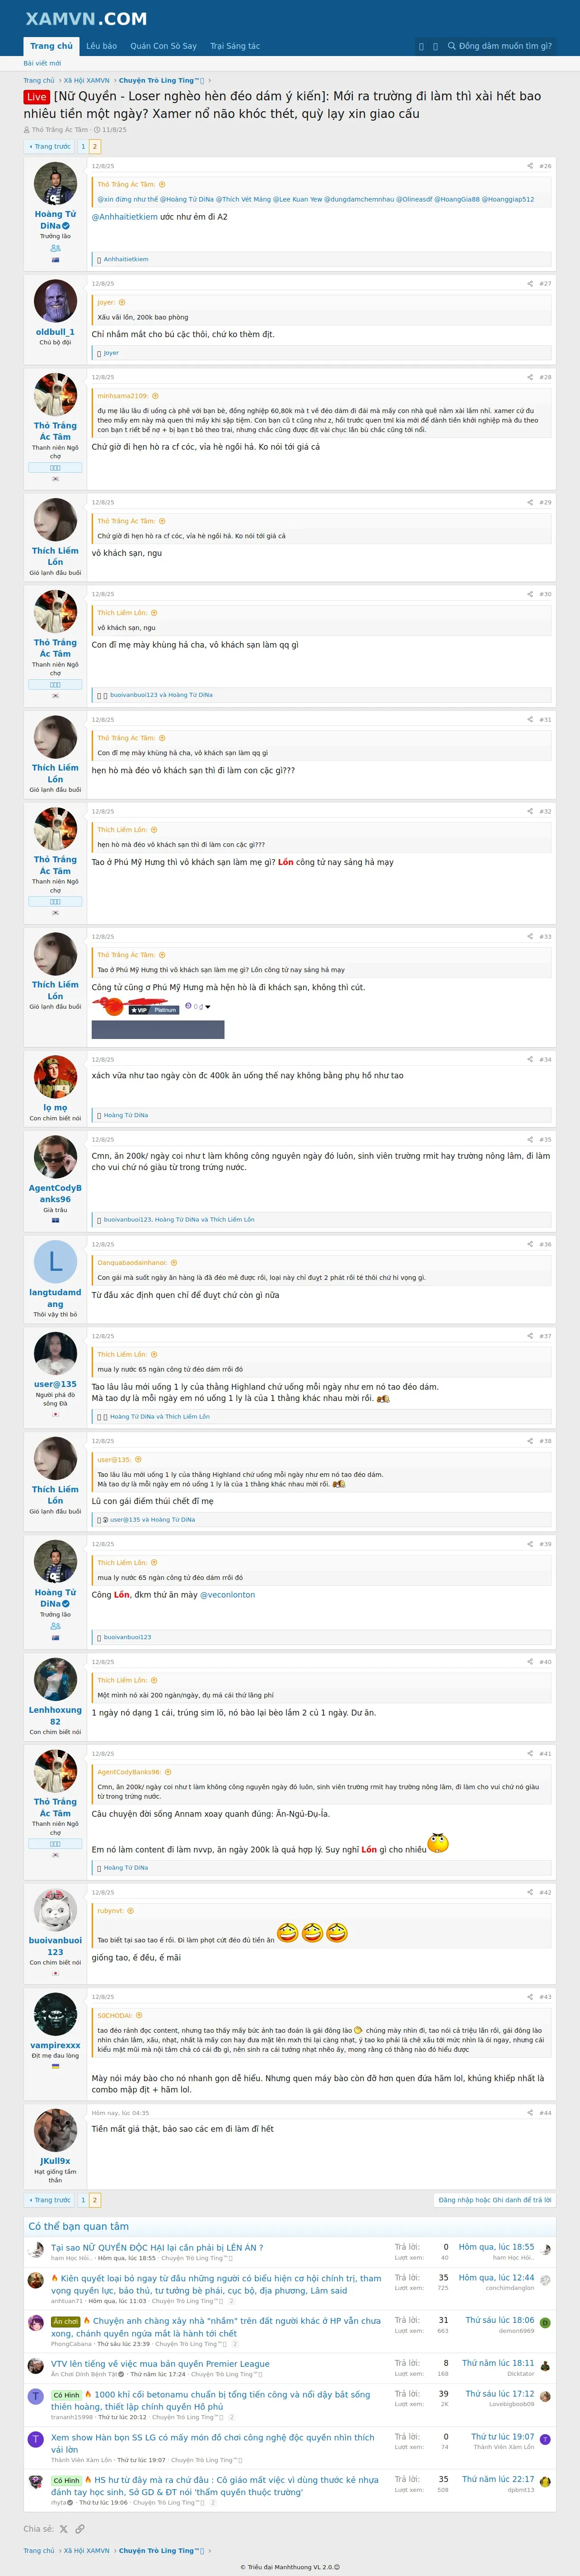Click the search magnifier icon in header
The width and height of the screenshot is (580, 2576).
tap(452, 46)
